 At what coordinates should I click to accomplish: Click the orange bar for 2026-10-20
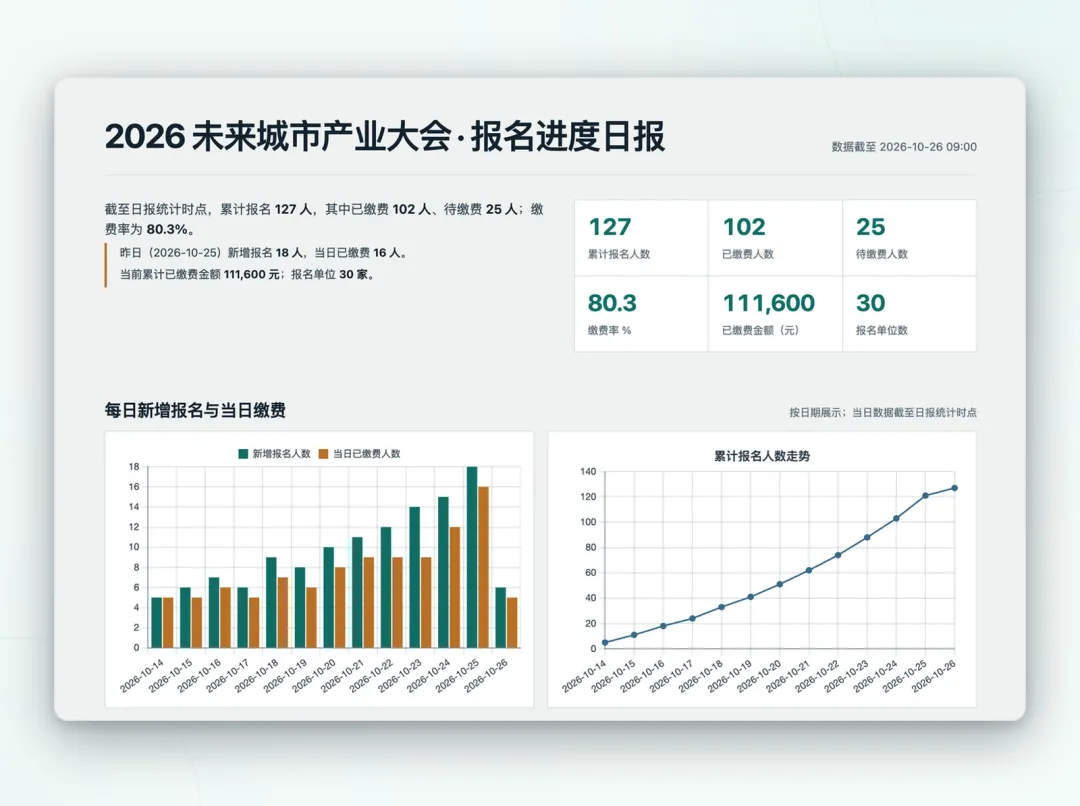coord(340,608)
